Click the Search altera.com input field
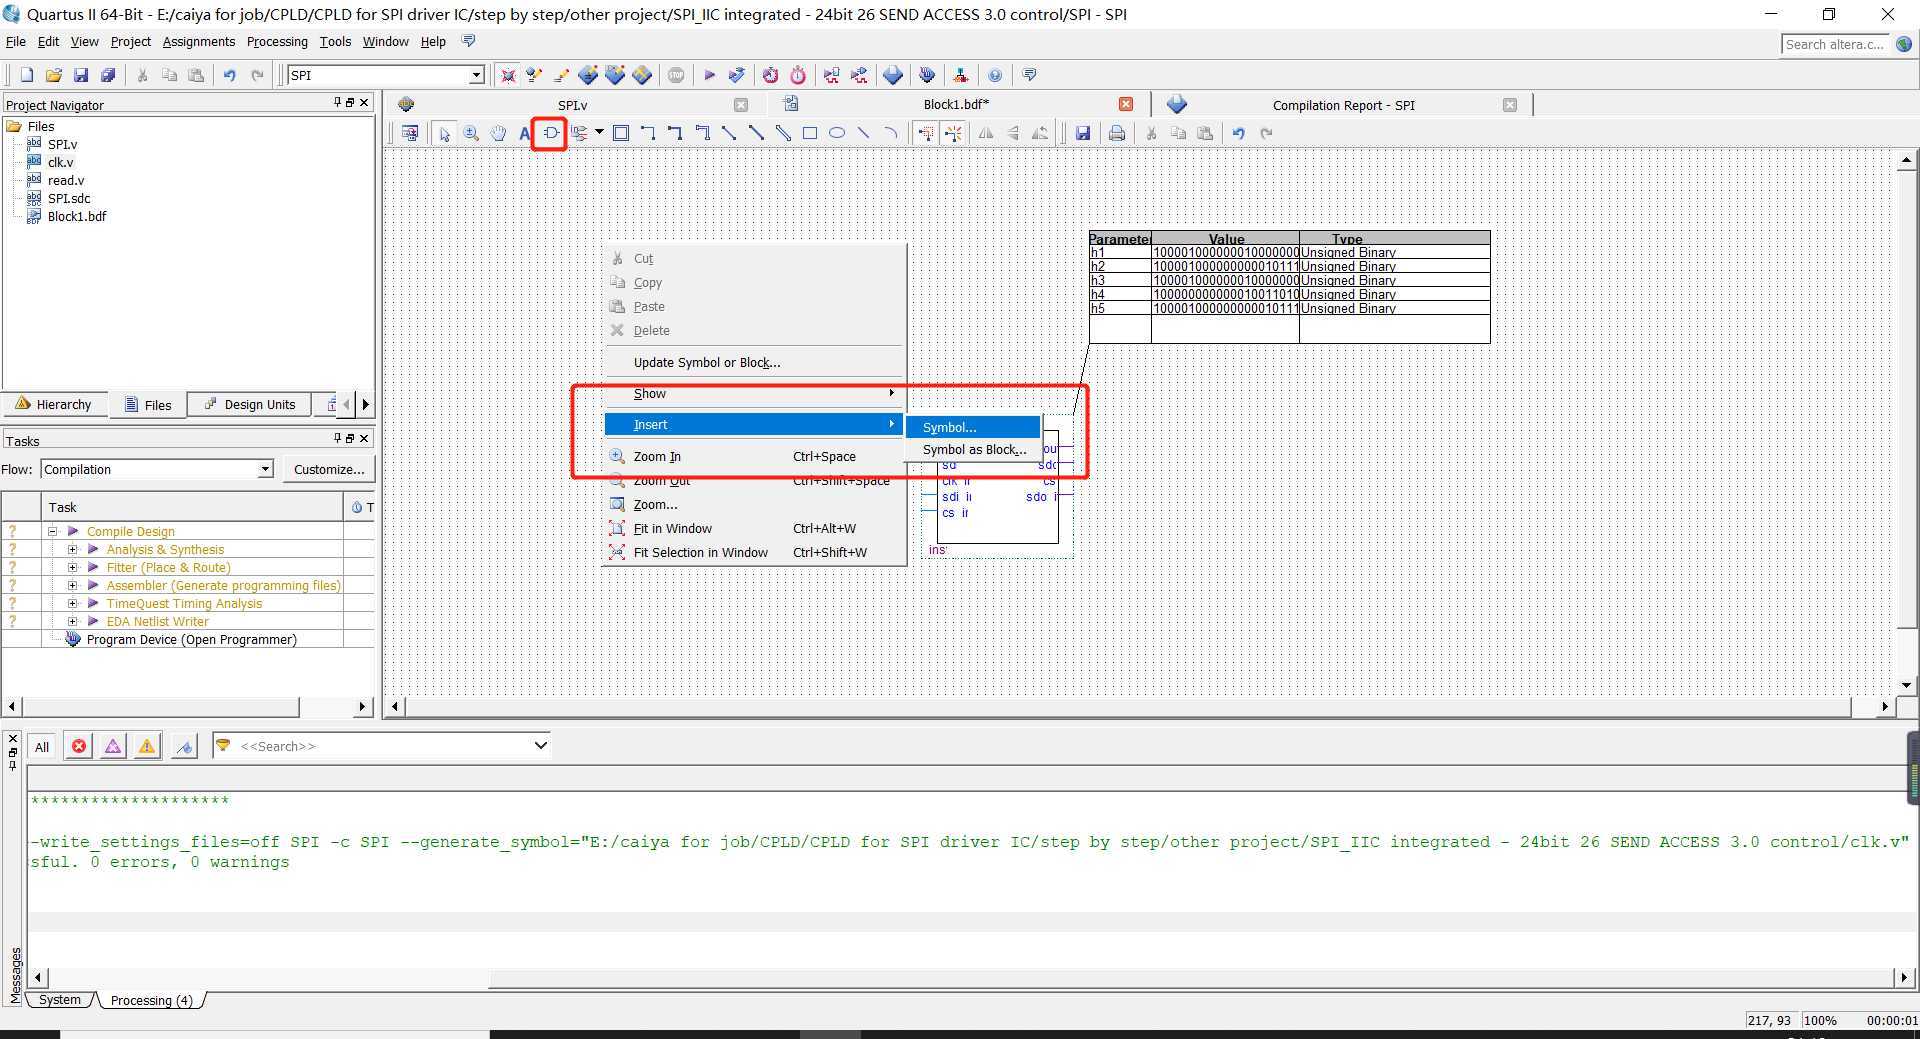Image resolution: width=1920 pixels, height=1039 pixels. (1836, 44)
